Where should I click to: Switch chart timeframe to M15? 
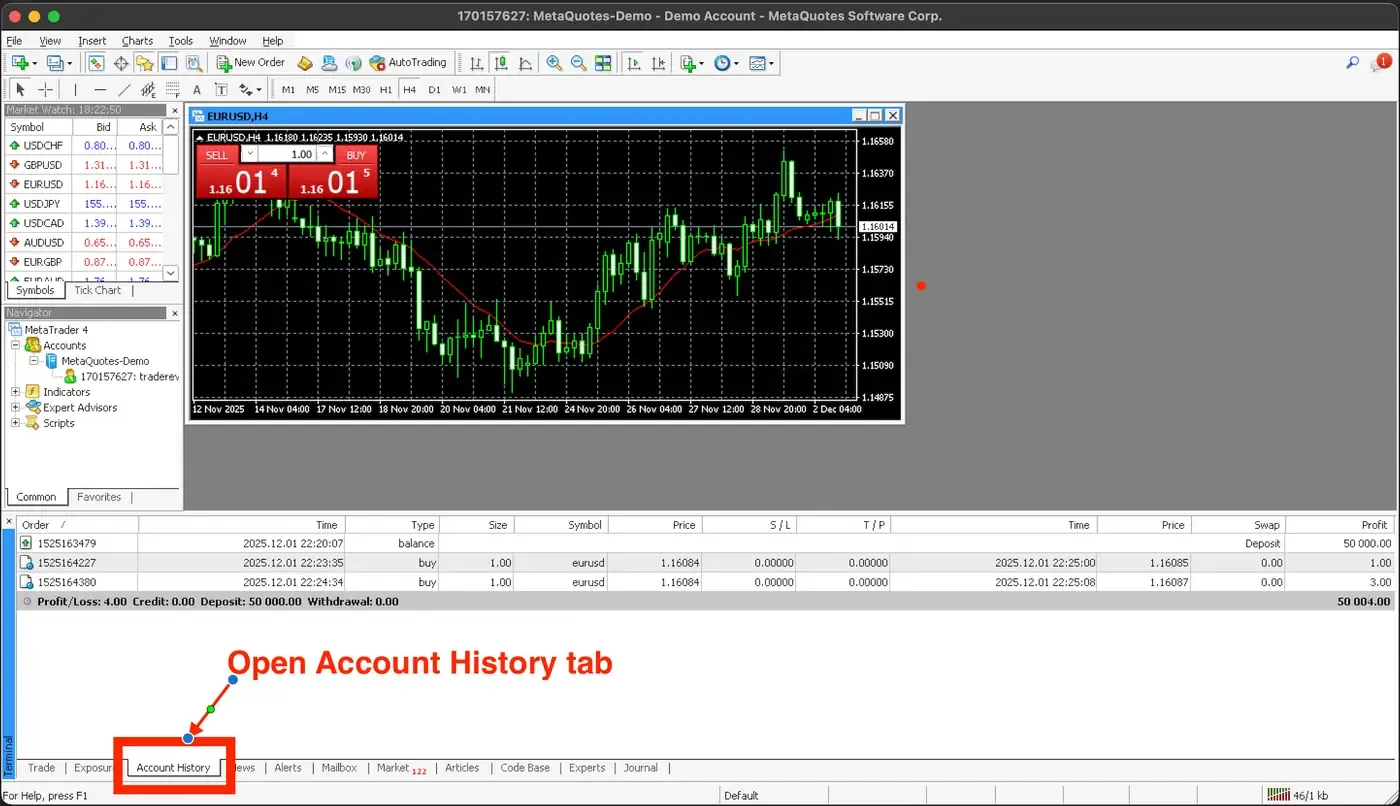click(337, 90)
